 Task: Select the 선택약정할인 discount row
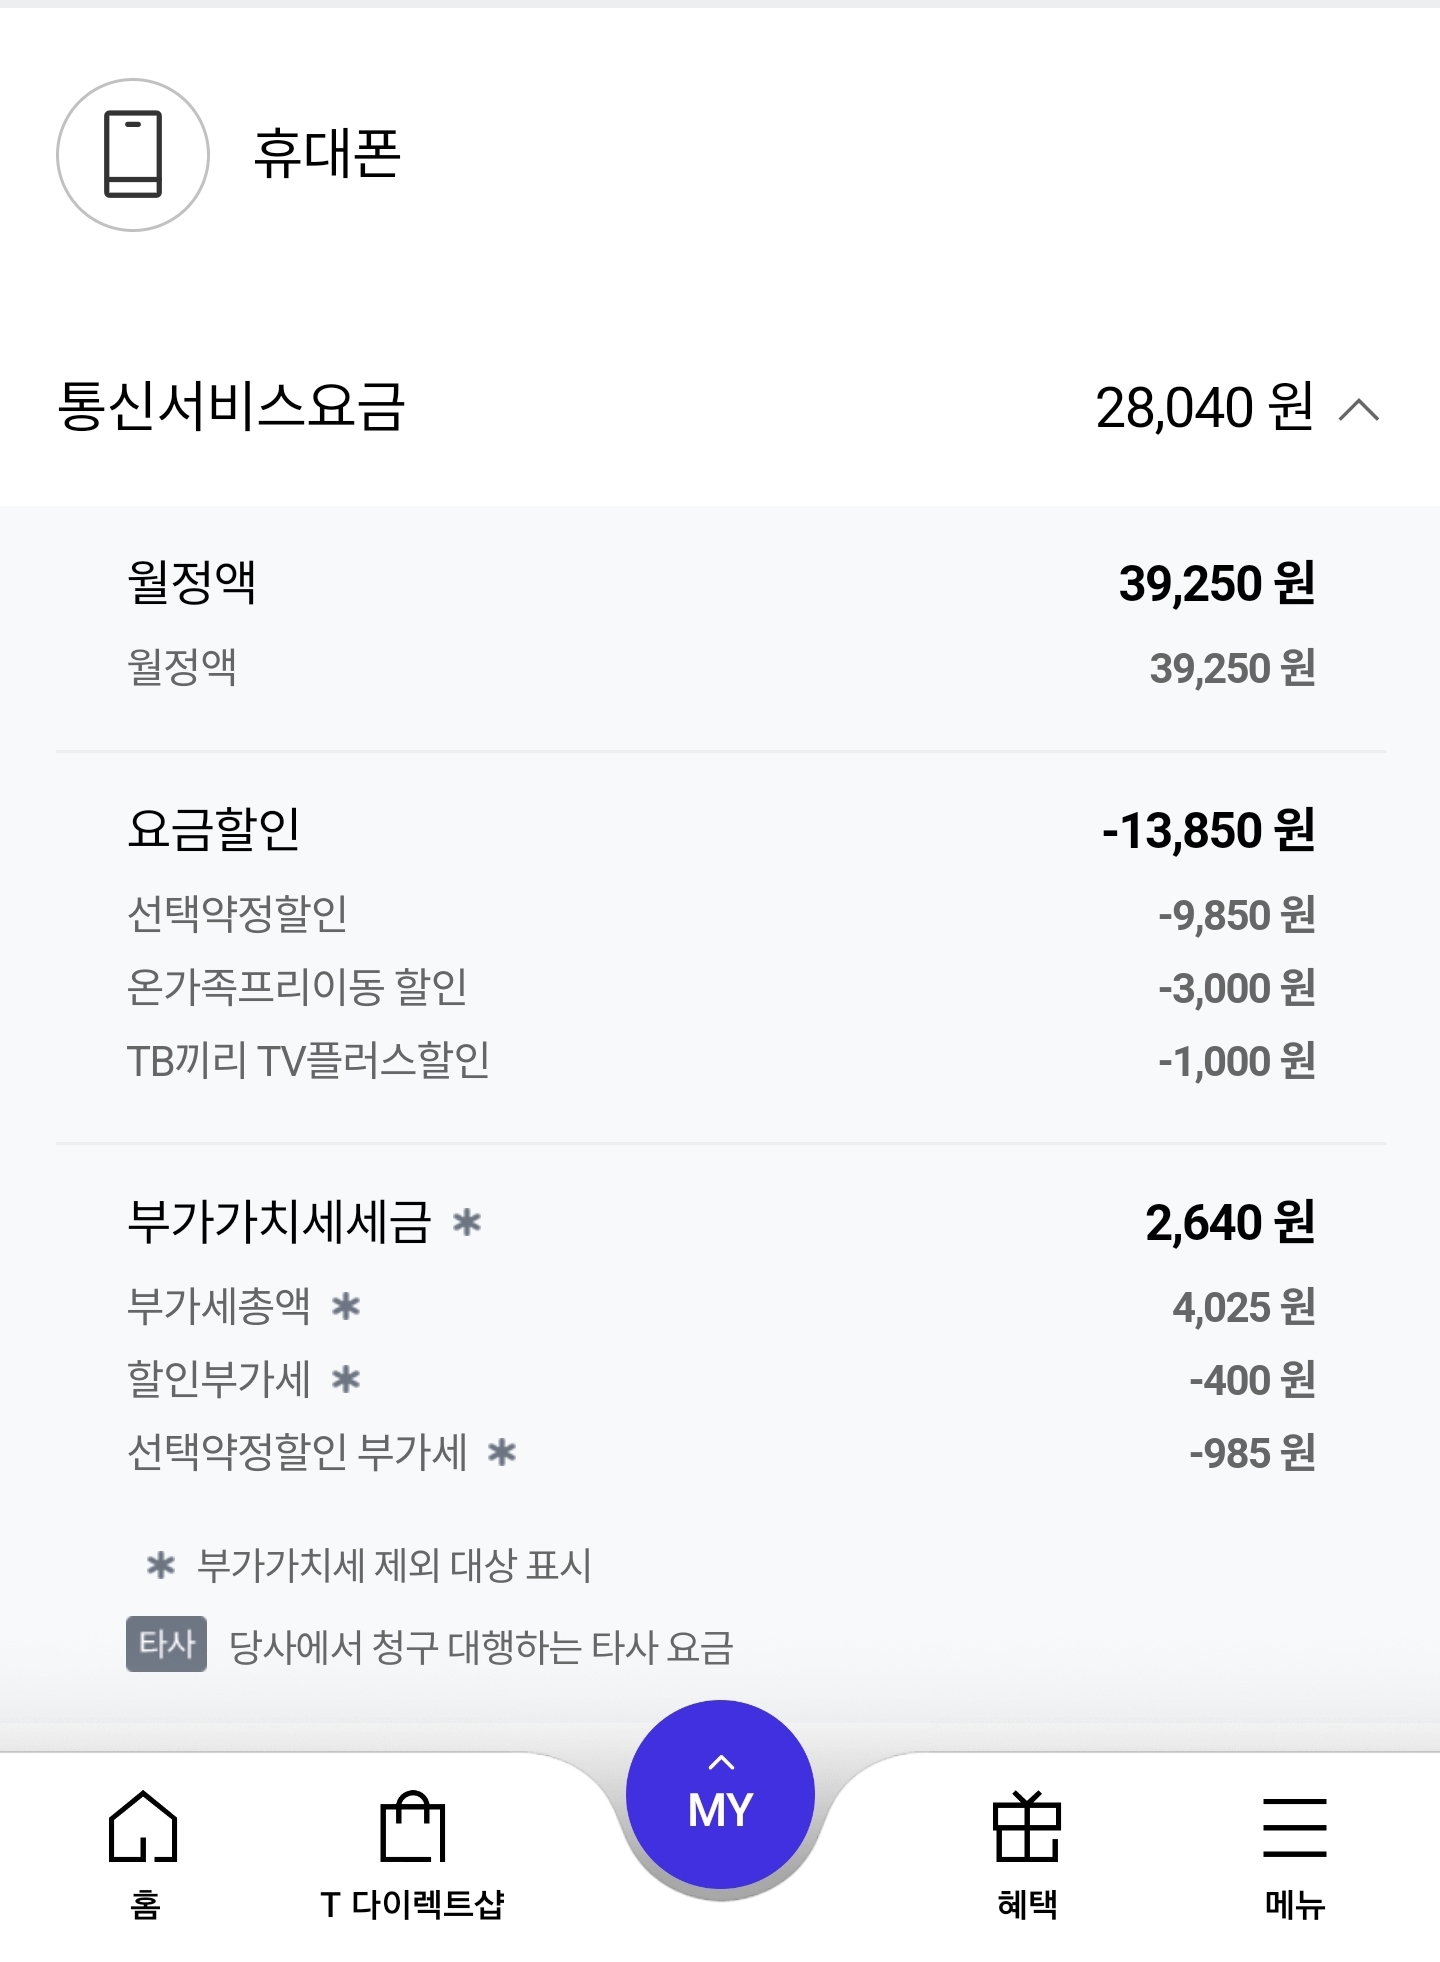pyautogui.click(x=237, y=914)
